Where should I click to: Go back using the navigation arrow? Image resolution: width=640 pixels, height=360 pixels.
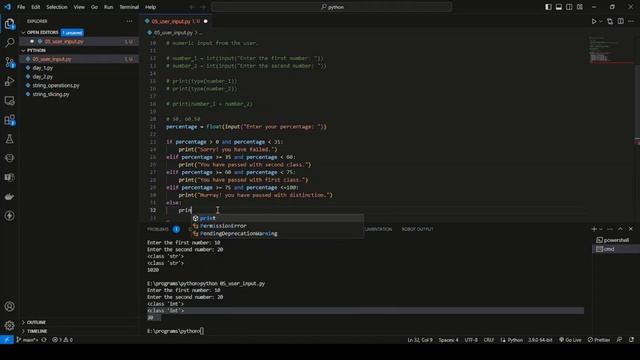[x=192, y=7]
